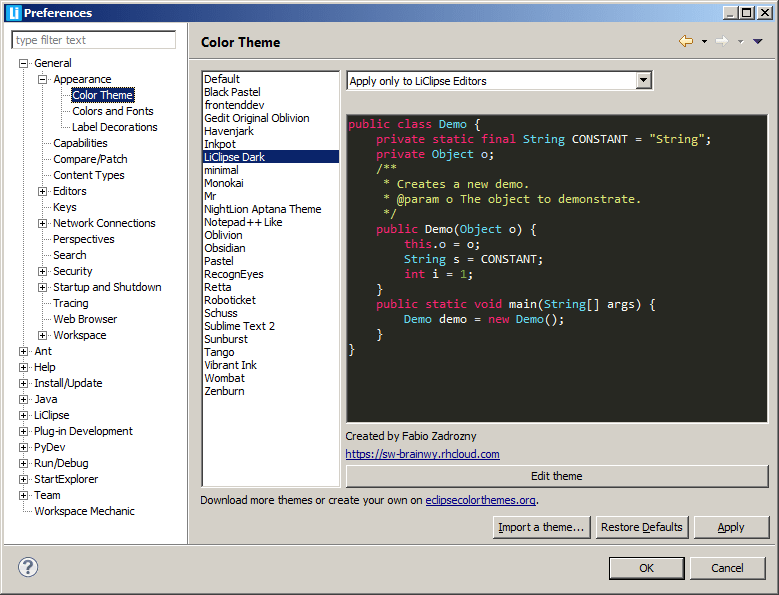This screenshot has width=779, height=595.
Task: Click the Edit theme button
Action: click(x=557, y=476)
